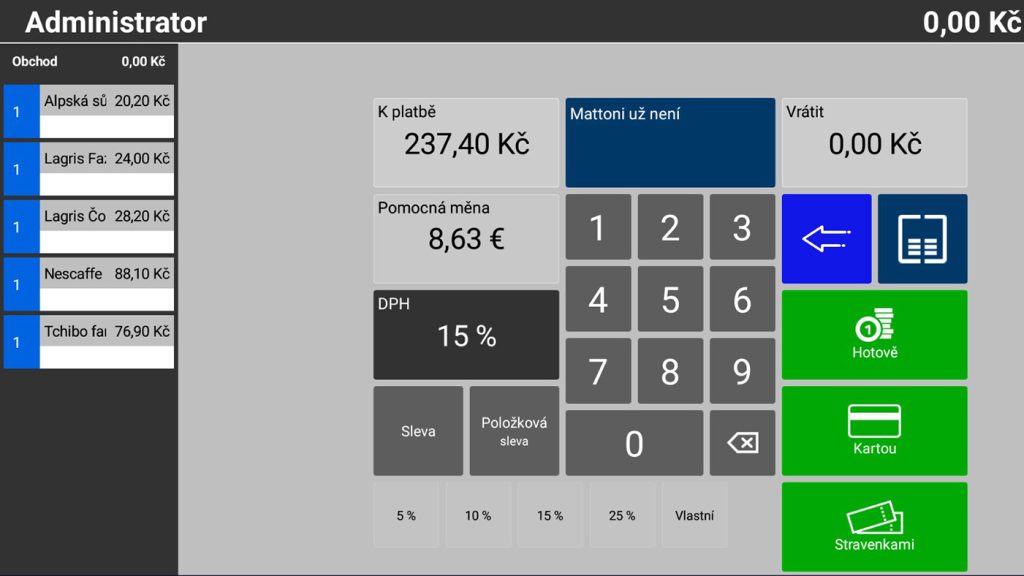
Task: Select the 10 % discount preset
Action: click(x=478, y=515)
